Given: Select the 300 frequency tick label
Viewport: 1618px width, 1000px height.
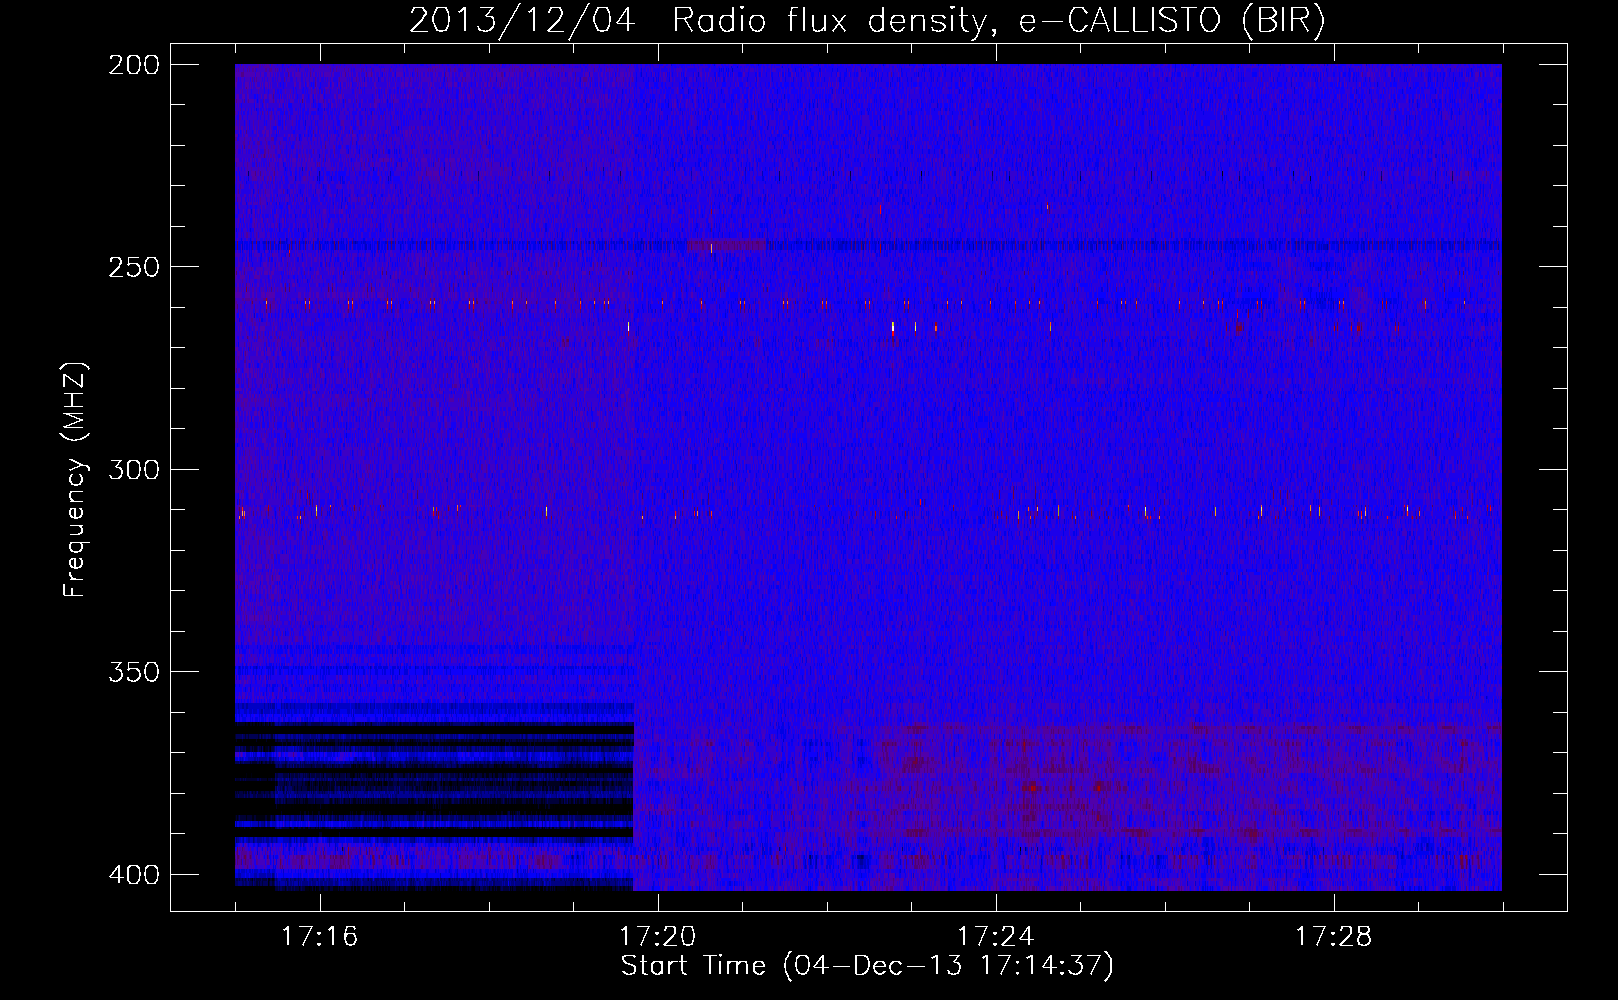Looking at the screenshot, I should click(x=133, y=469).
